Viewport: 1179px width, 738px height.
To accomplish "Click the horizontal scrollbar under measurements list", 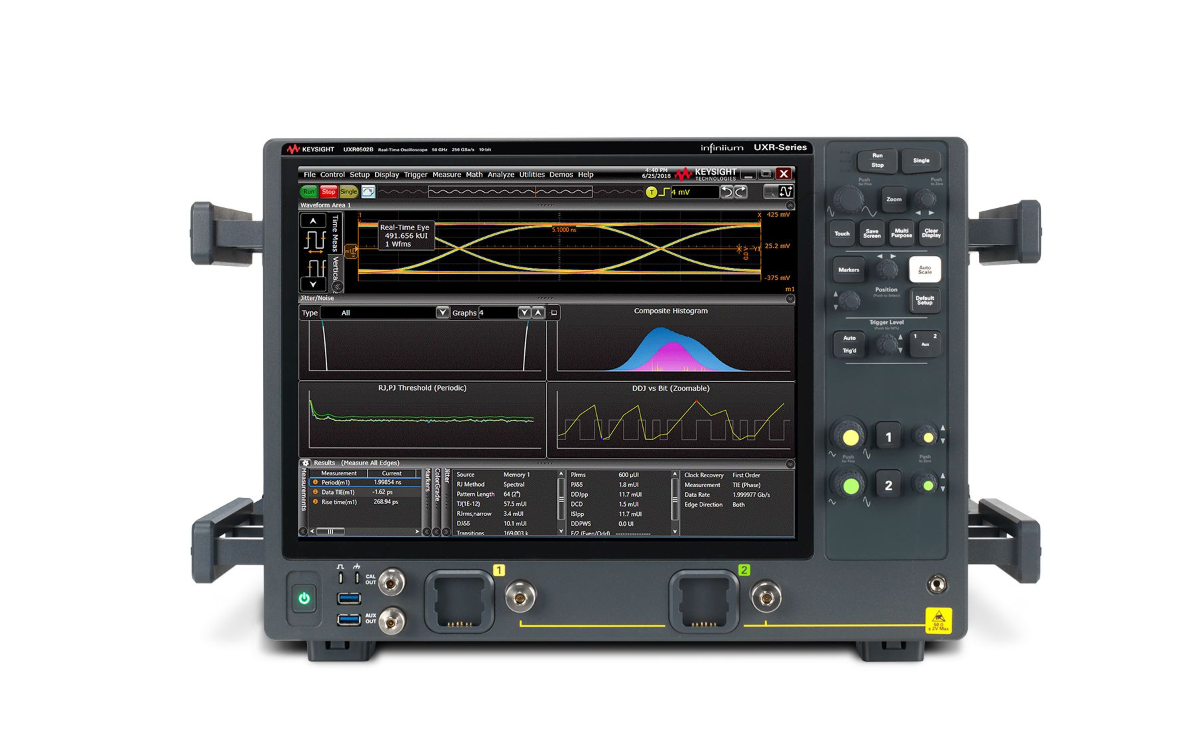I will [331, 531].
